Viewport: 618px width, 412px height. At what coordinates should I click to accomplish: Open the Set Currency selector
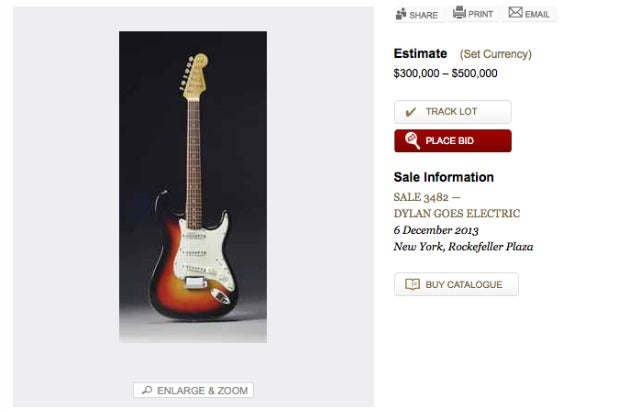click(x=495, y=54)
